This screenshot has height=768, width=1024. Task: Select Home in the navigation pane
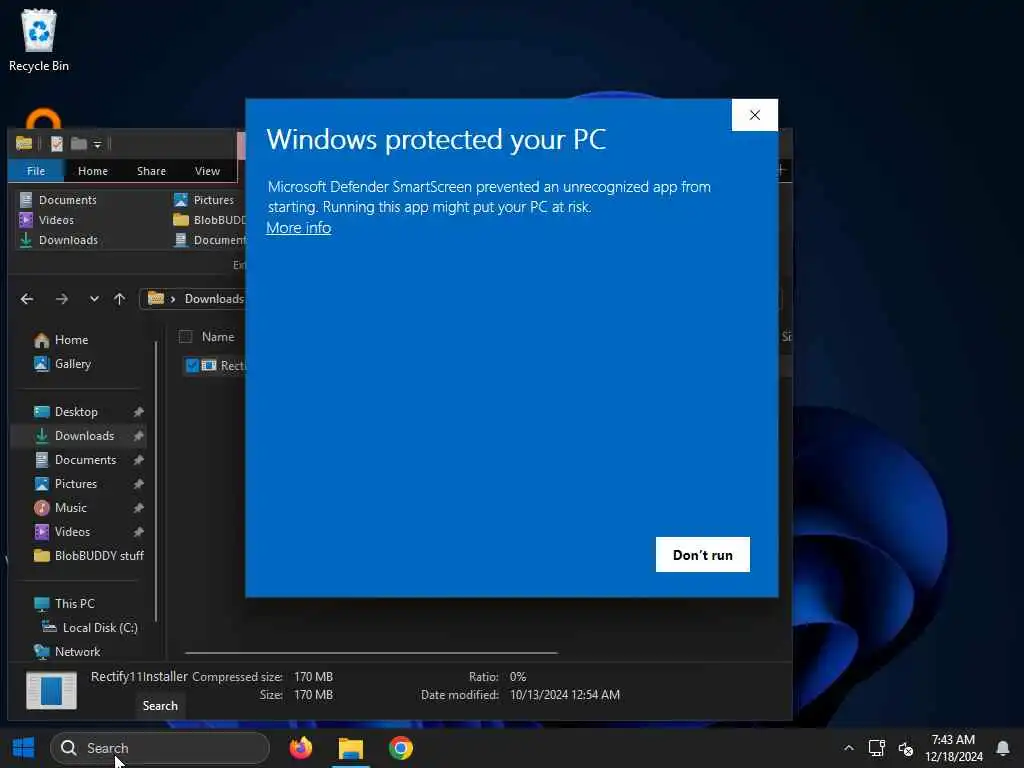pos(61,340)
